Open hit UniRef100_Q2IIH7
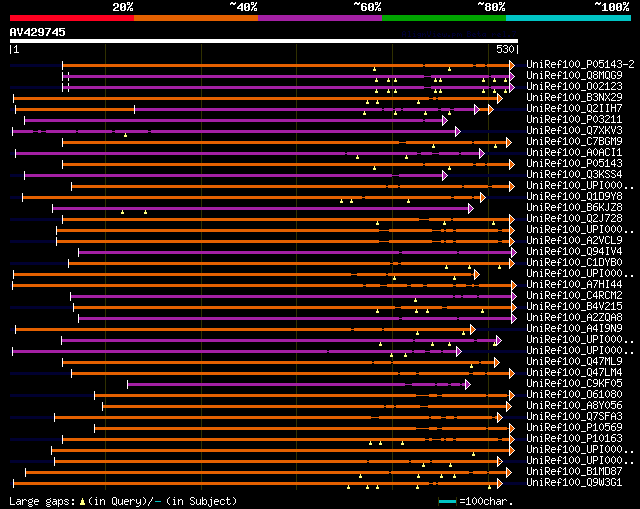 click(x=574, y=109)
